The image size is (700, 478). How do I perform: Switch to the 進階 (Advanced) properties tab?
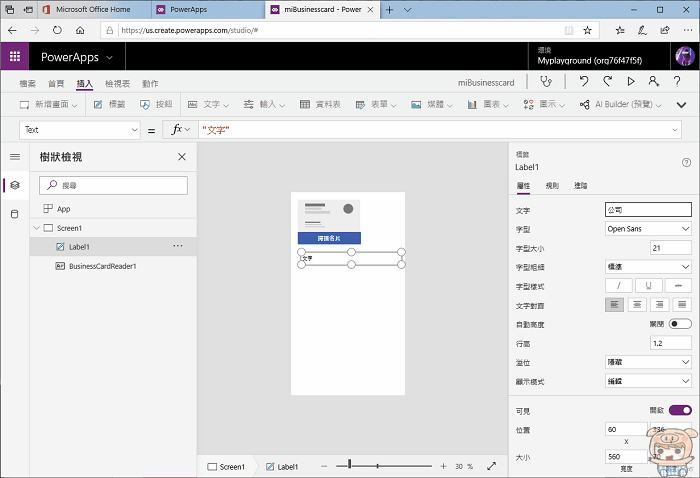pos(580,186)
